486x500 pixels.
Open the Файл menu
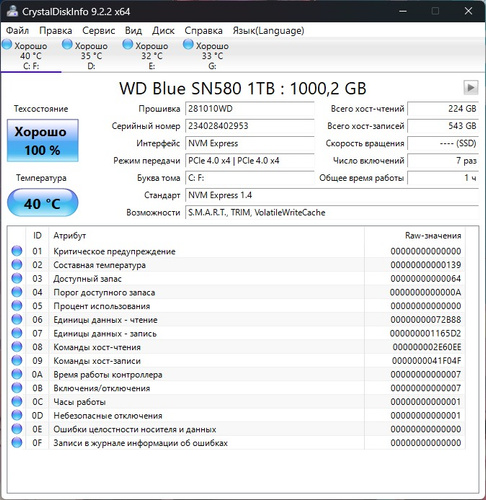[x=17, y=31]
